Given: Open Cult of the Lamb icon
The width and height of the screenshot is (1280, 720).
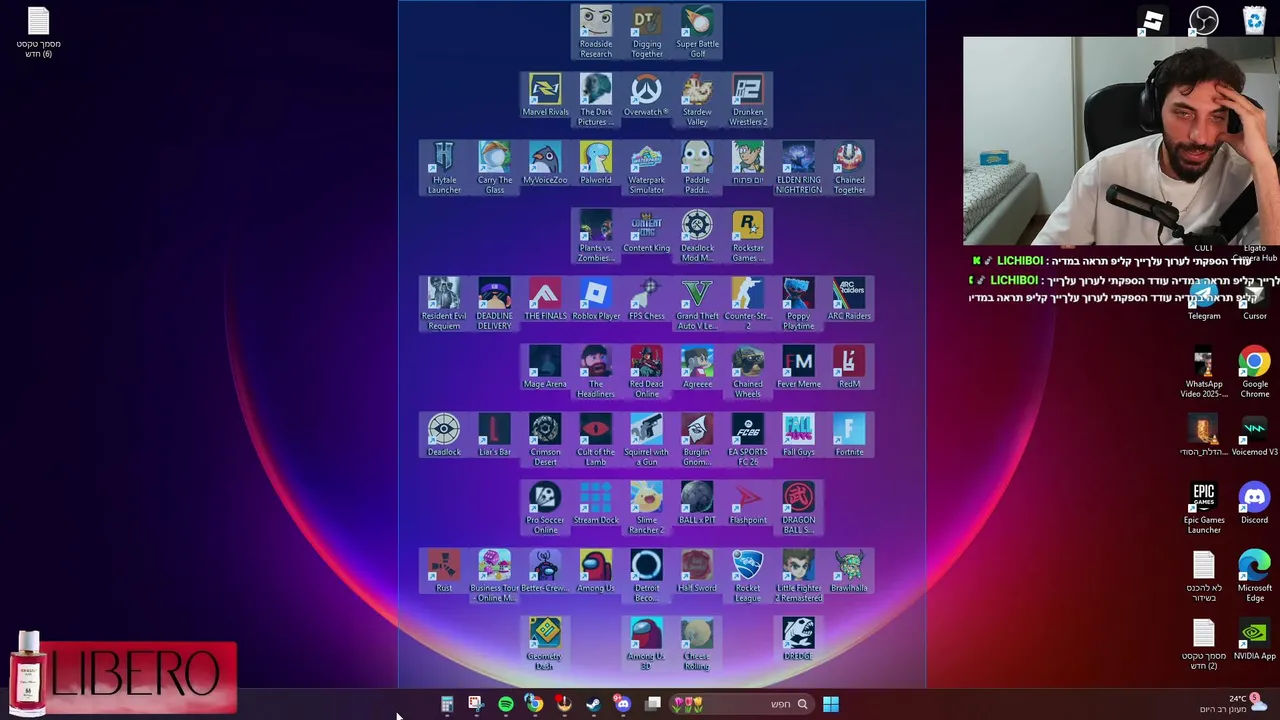Looking at the screenshot, I should tap(596, 440).
